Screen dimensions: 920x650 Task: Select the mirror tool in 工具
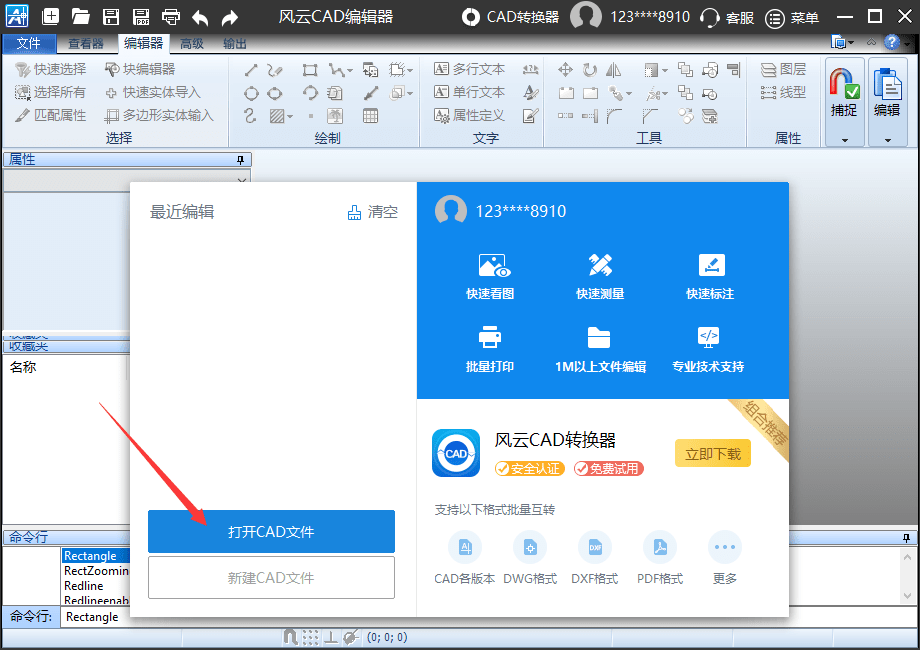point(613,70)
